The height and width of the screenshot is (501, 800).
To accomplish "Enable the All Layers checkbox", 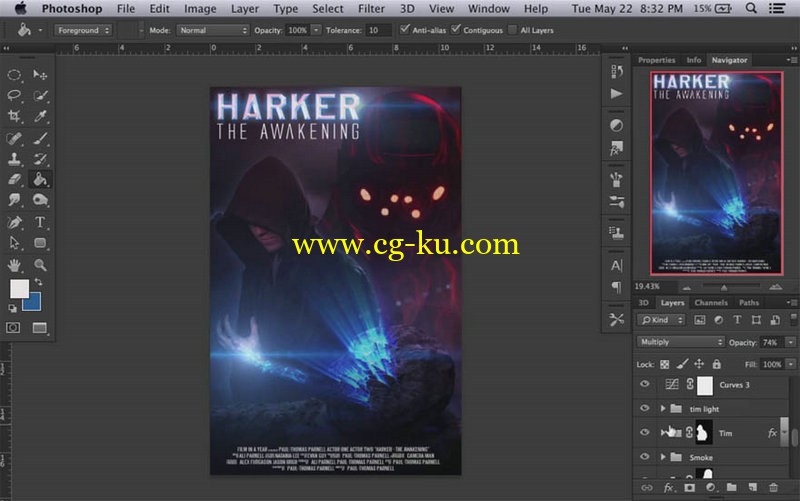I will tap(513, 30).
